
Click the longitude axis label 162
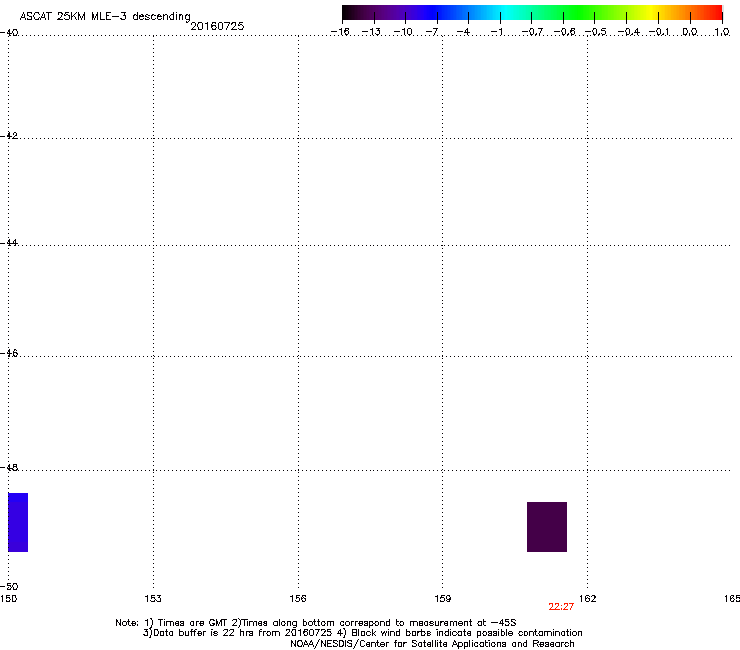coord(588,599)
